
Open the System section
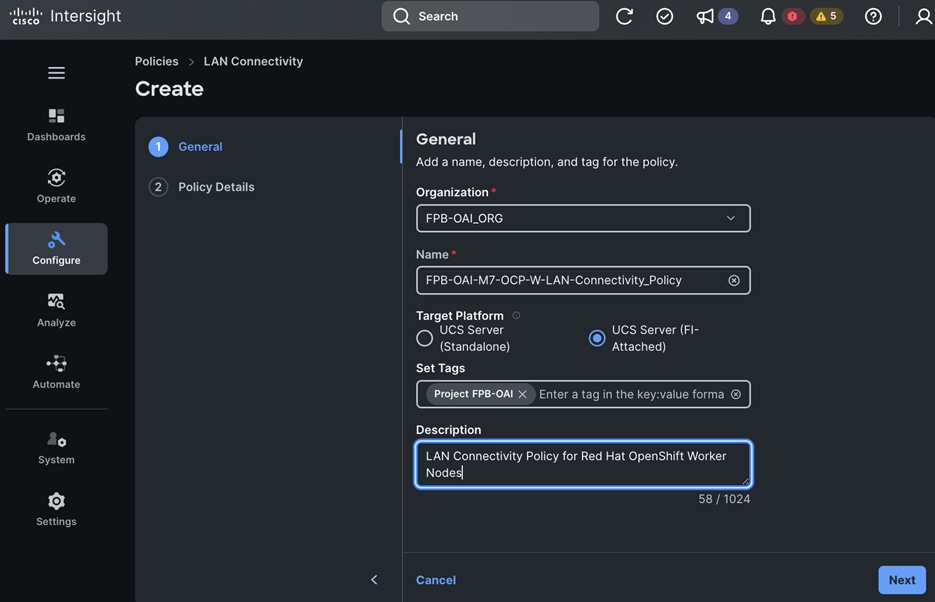coord(56,448)
